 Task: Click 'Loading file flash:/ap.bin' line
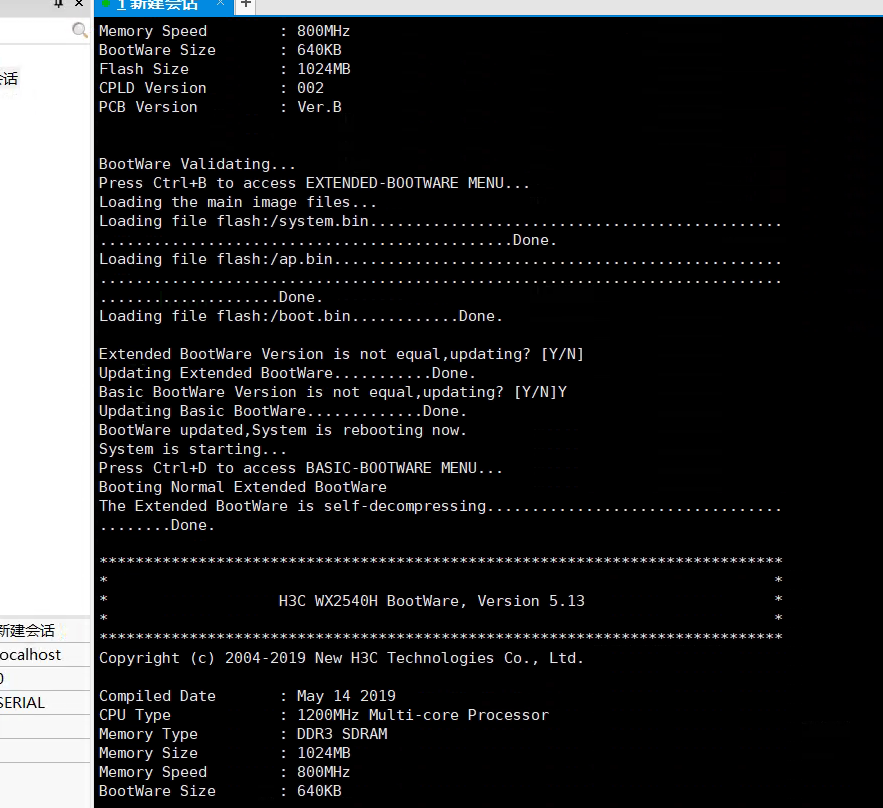point(440,260)
